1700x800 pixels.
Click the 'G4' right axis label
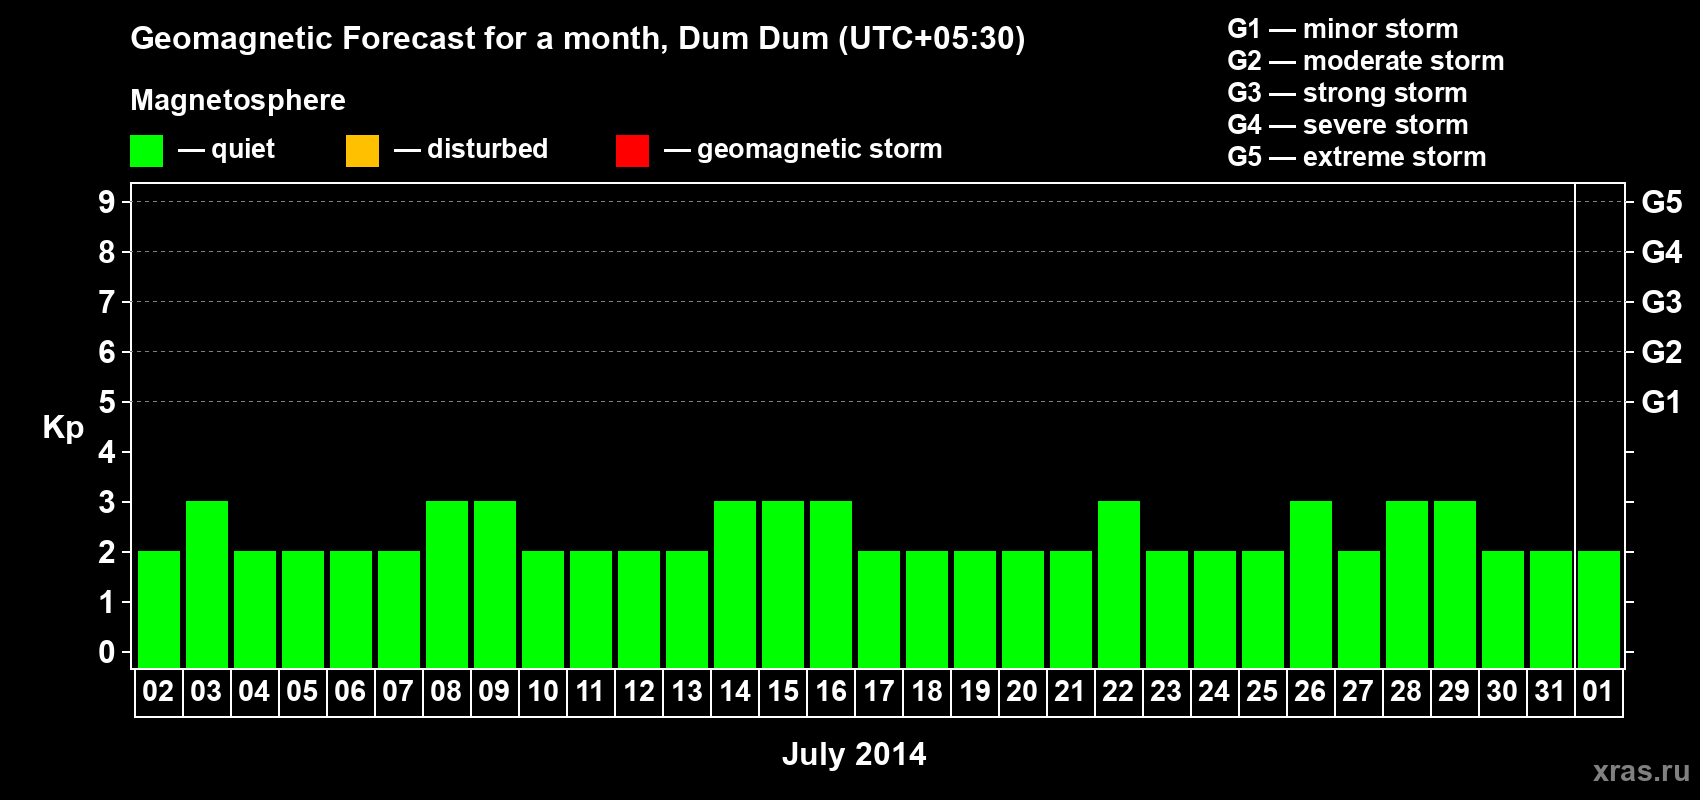click(1662, 252)
